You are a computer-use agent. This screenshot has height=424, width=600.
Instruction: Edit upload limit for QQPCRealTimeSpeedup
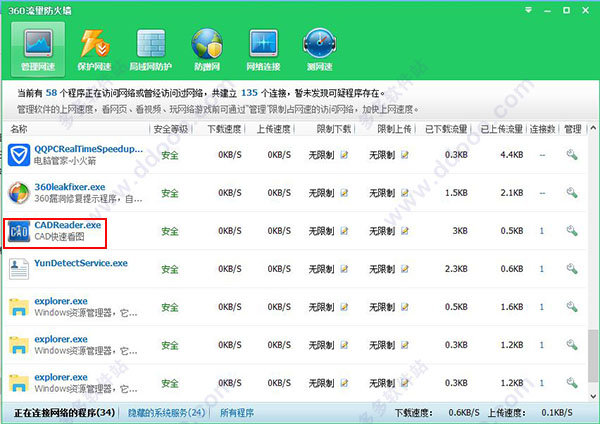[405, 155]
